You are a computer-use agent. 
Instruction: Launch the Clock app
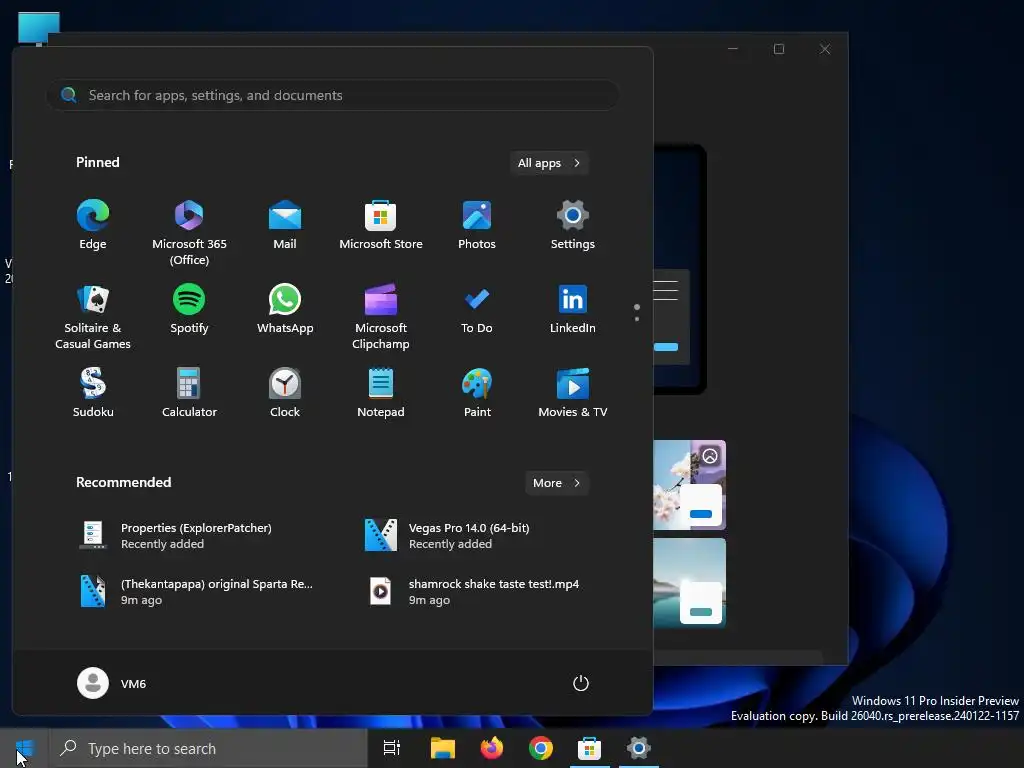[x=285, y=393]
